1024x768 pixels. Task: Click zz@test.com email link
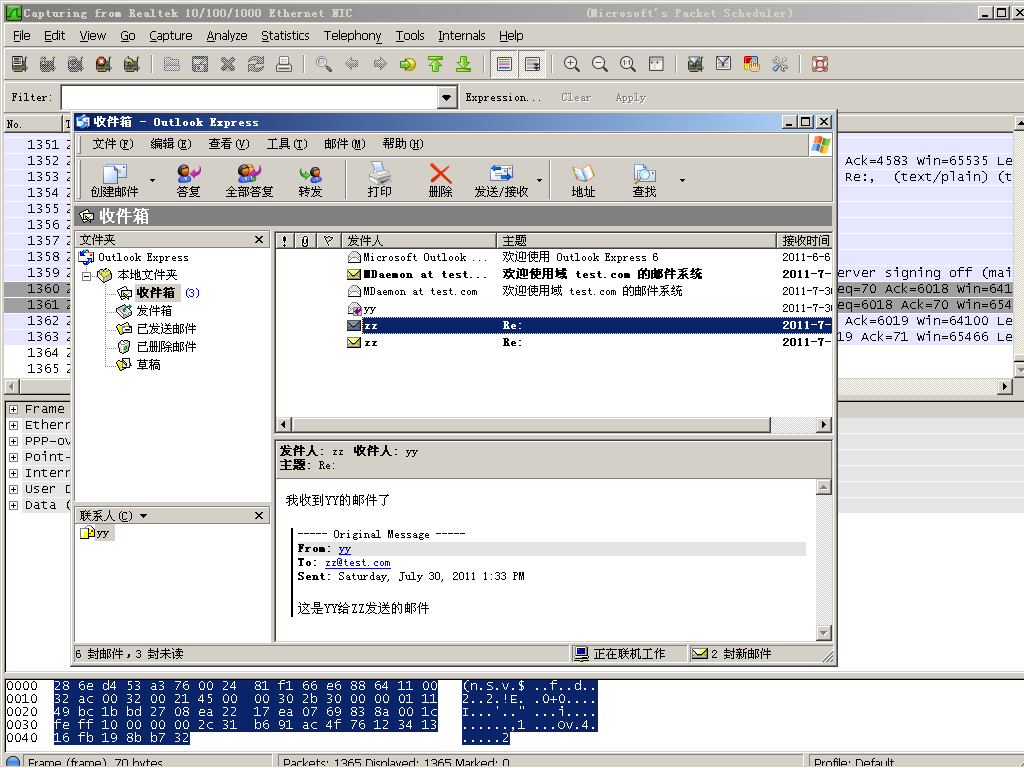coord(358,562)
